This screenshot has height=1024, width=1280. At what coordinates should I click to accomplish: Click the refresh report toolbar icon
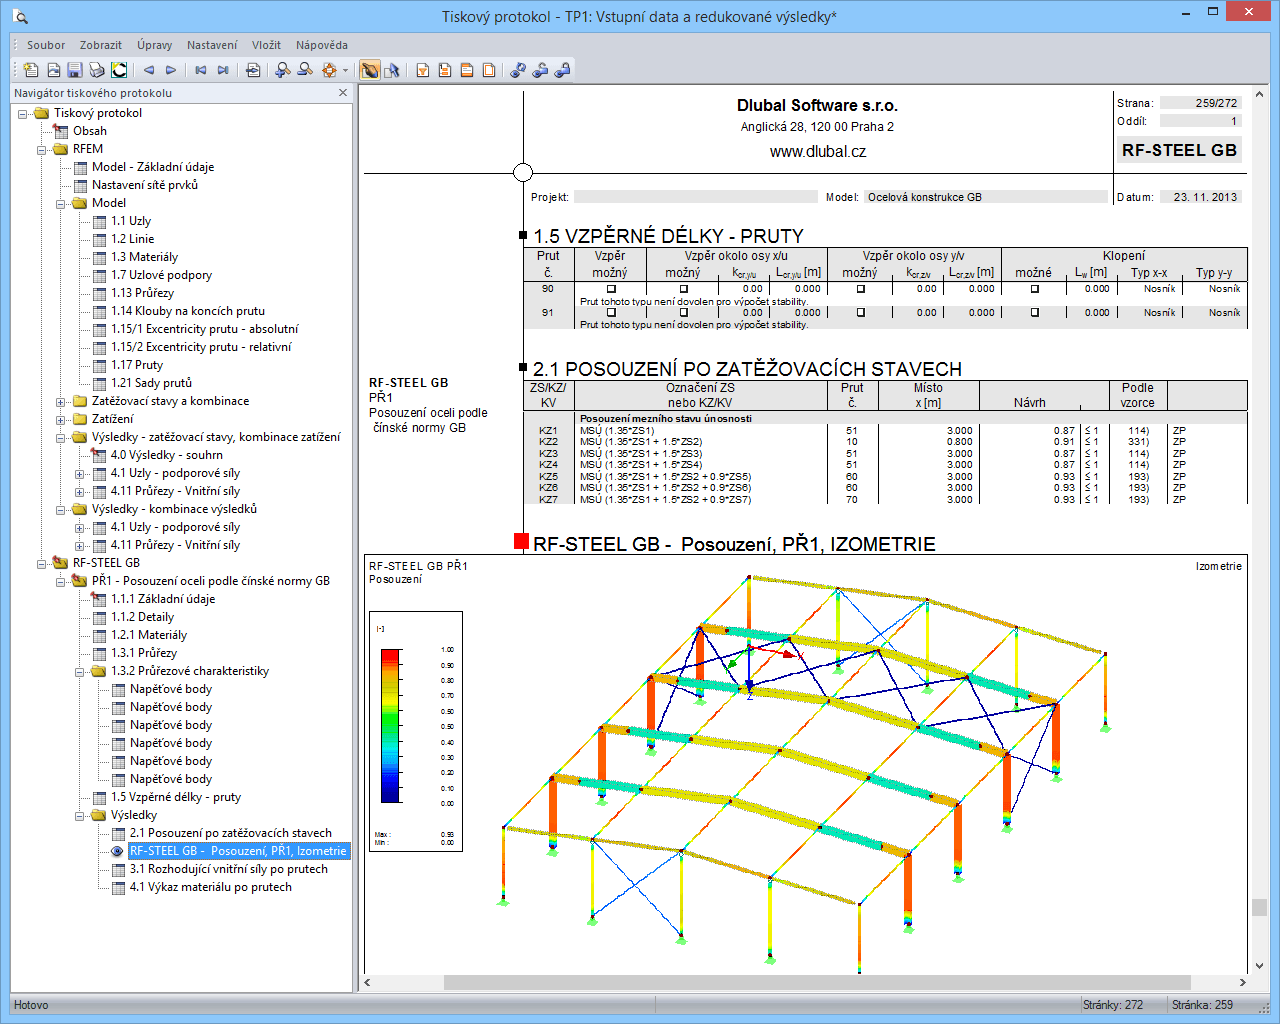pos(119,70)
